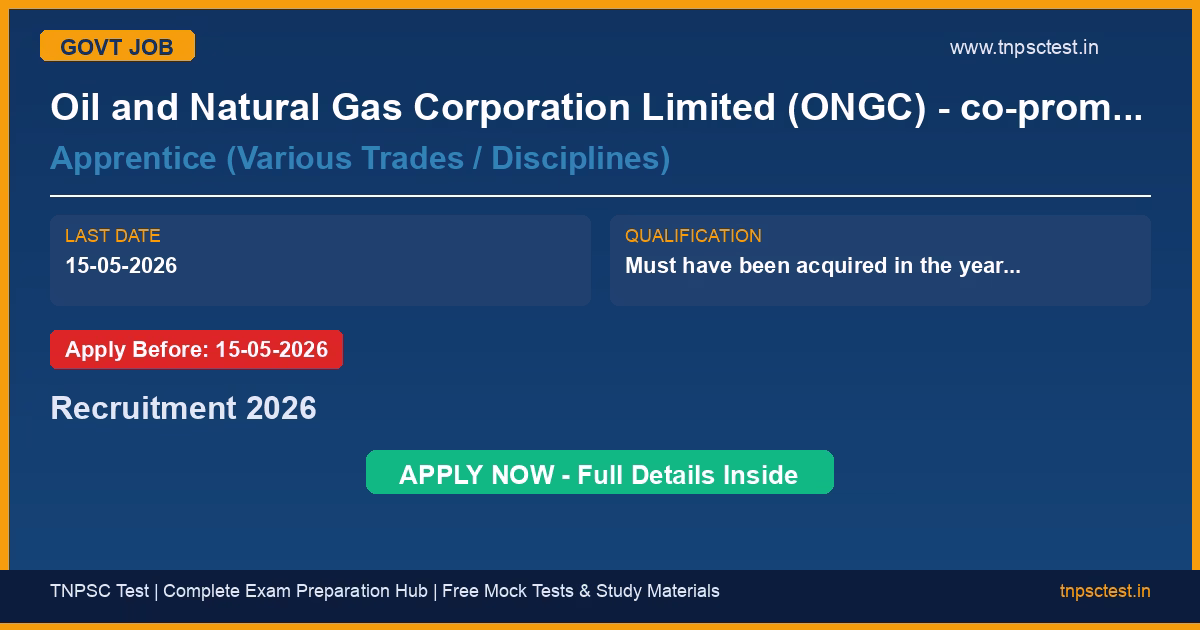This screenshot has height=630, width=1200.
Task: Click the LAST DATE label
Action: pyautogui.click(x=113, y=236)
